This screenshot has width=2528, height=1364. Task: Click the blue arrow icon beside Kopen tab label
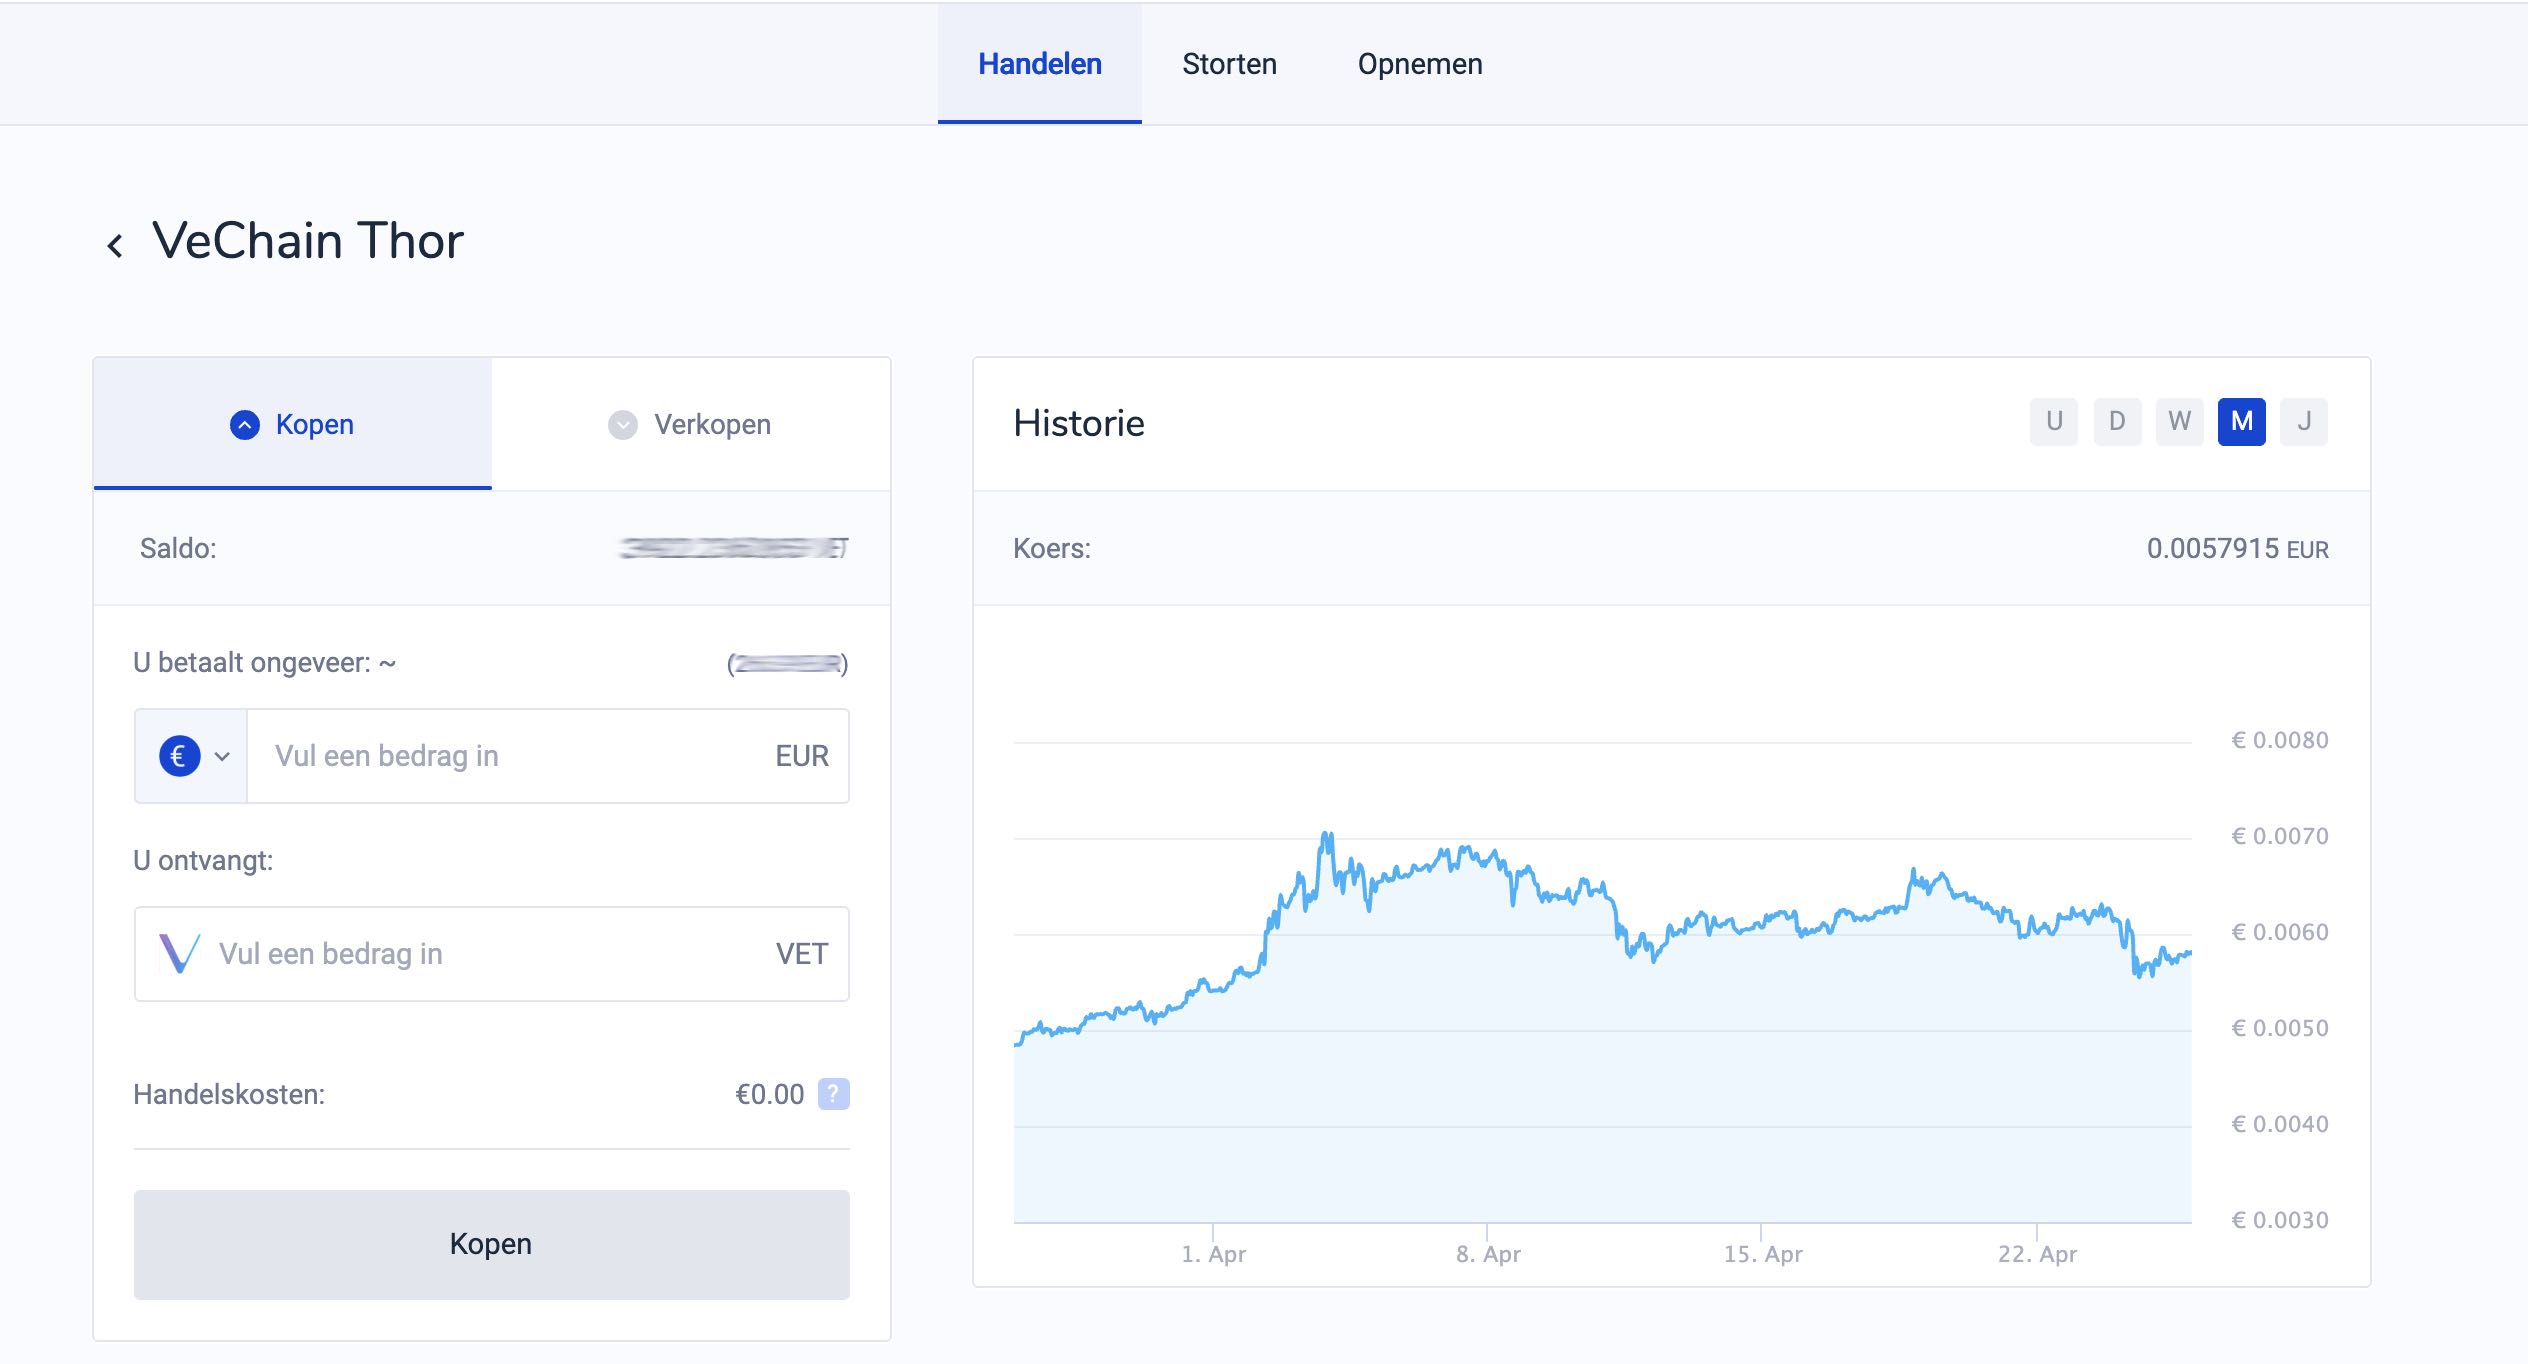[x=245, y=425]
